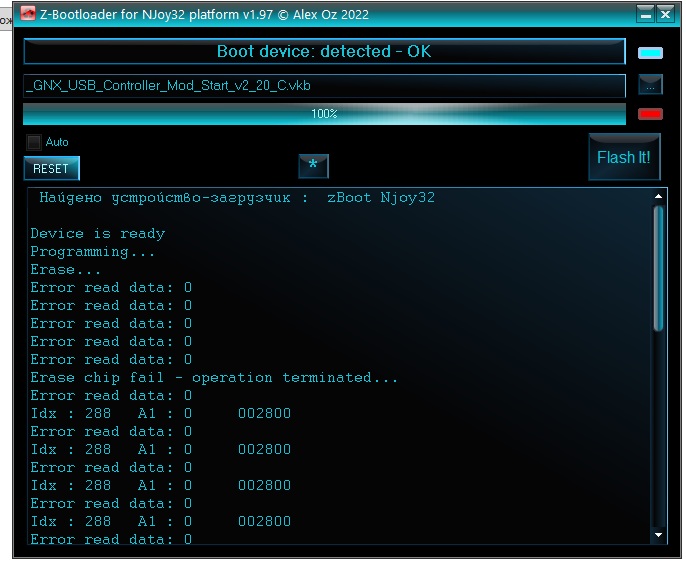Click the cyan boot status indicator

pos(650,53)
